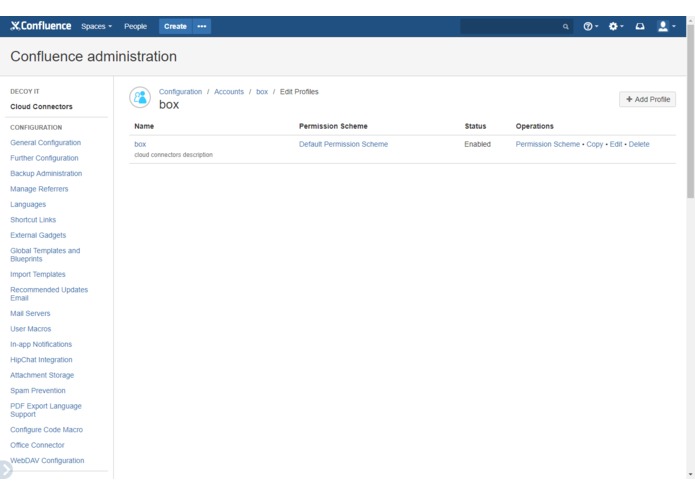Image resolution: width=695 pixels, height=494 pixels.
Task: Open the help question mark menu
Action: click(x=590, y=27)
